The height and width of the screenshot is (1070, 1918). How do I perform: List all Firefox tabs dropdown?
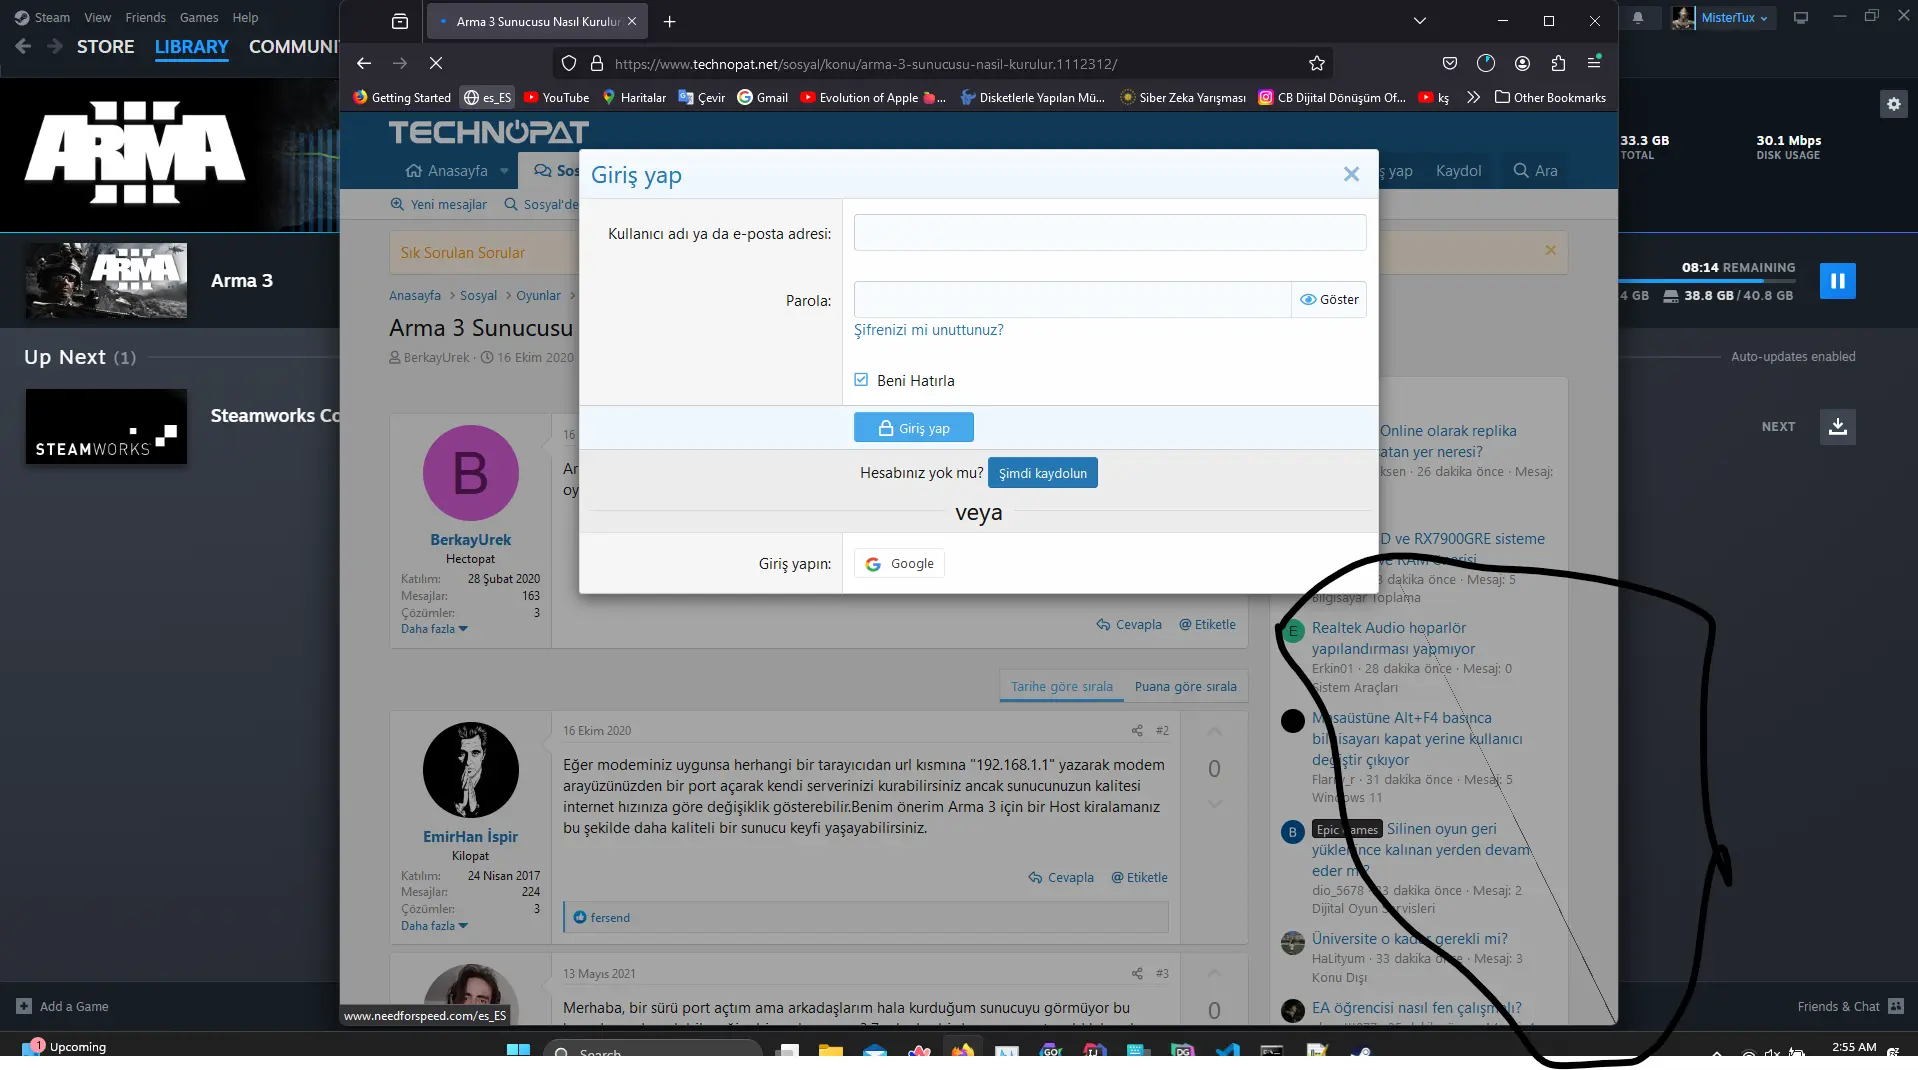(1420, 21)
